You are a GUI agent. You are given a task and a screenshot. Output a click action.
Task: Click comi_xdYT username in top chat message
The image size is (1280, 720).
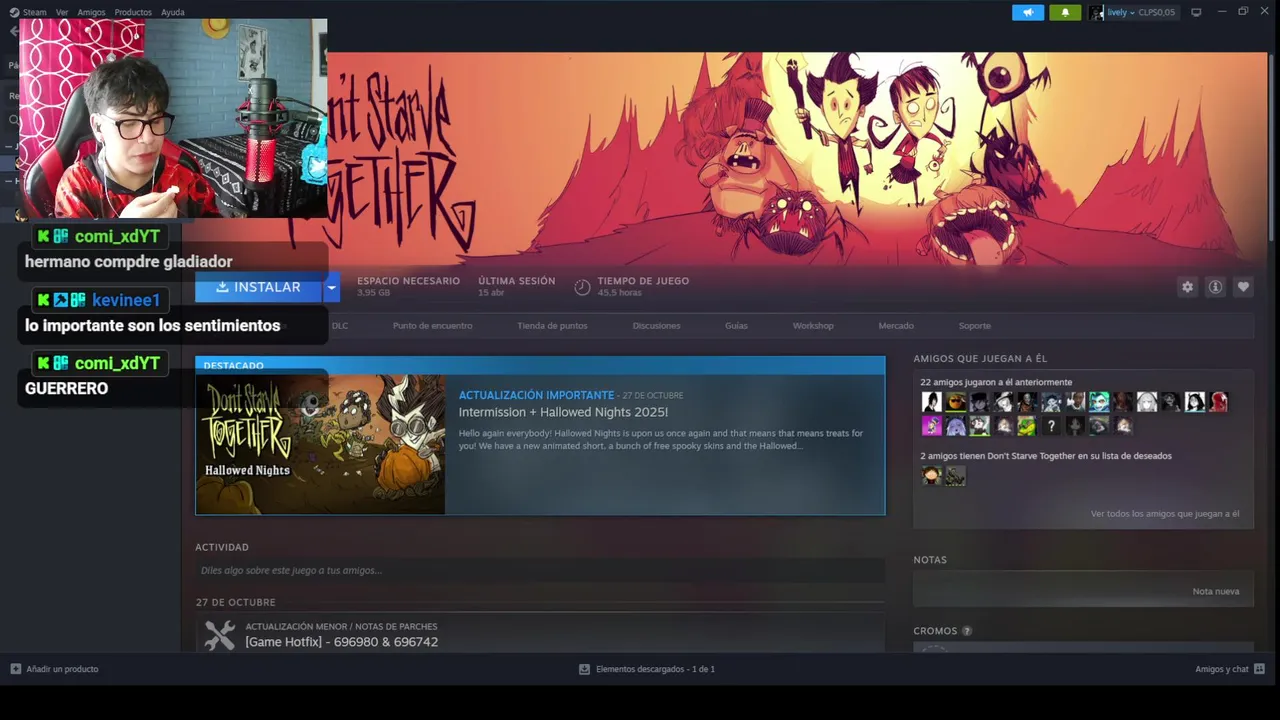pyautogui.click(x=117, y=237)
